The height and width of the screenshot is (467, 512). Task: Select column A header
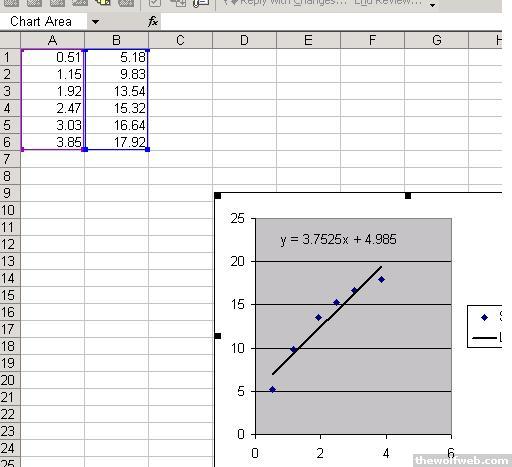tap(52, 40)
